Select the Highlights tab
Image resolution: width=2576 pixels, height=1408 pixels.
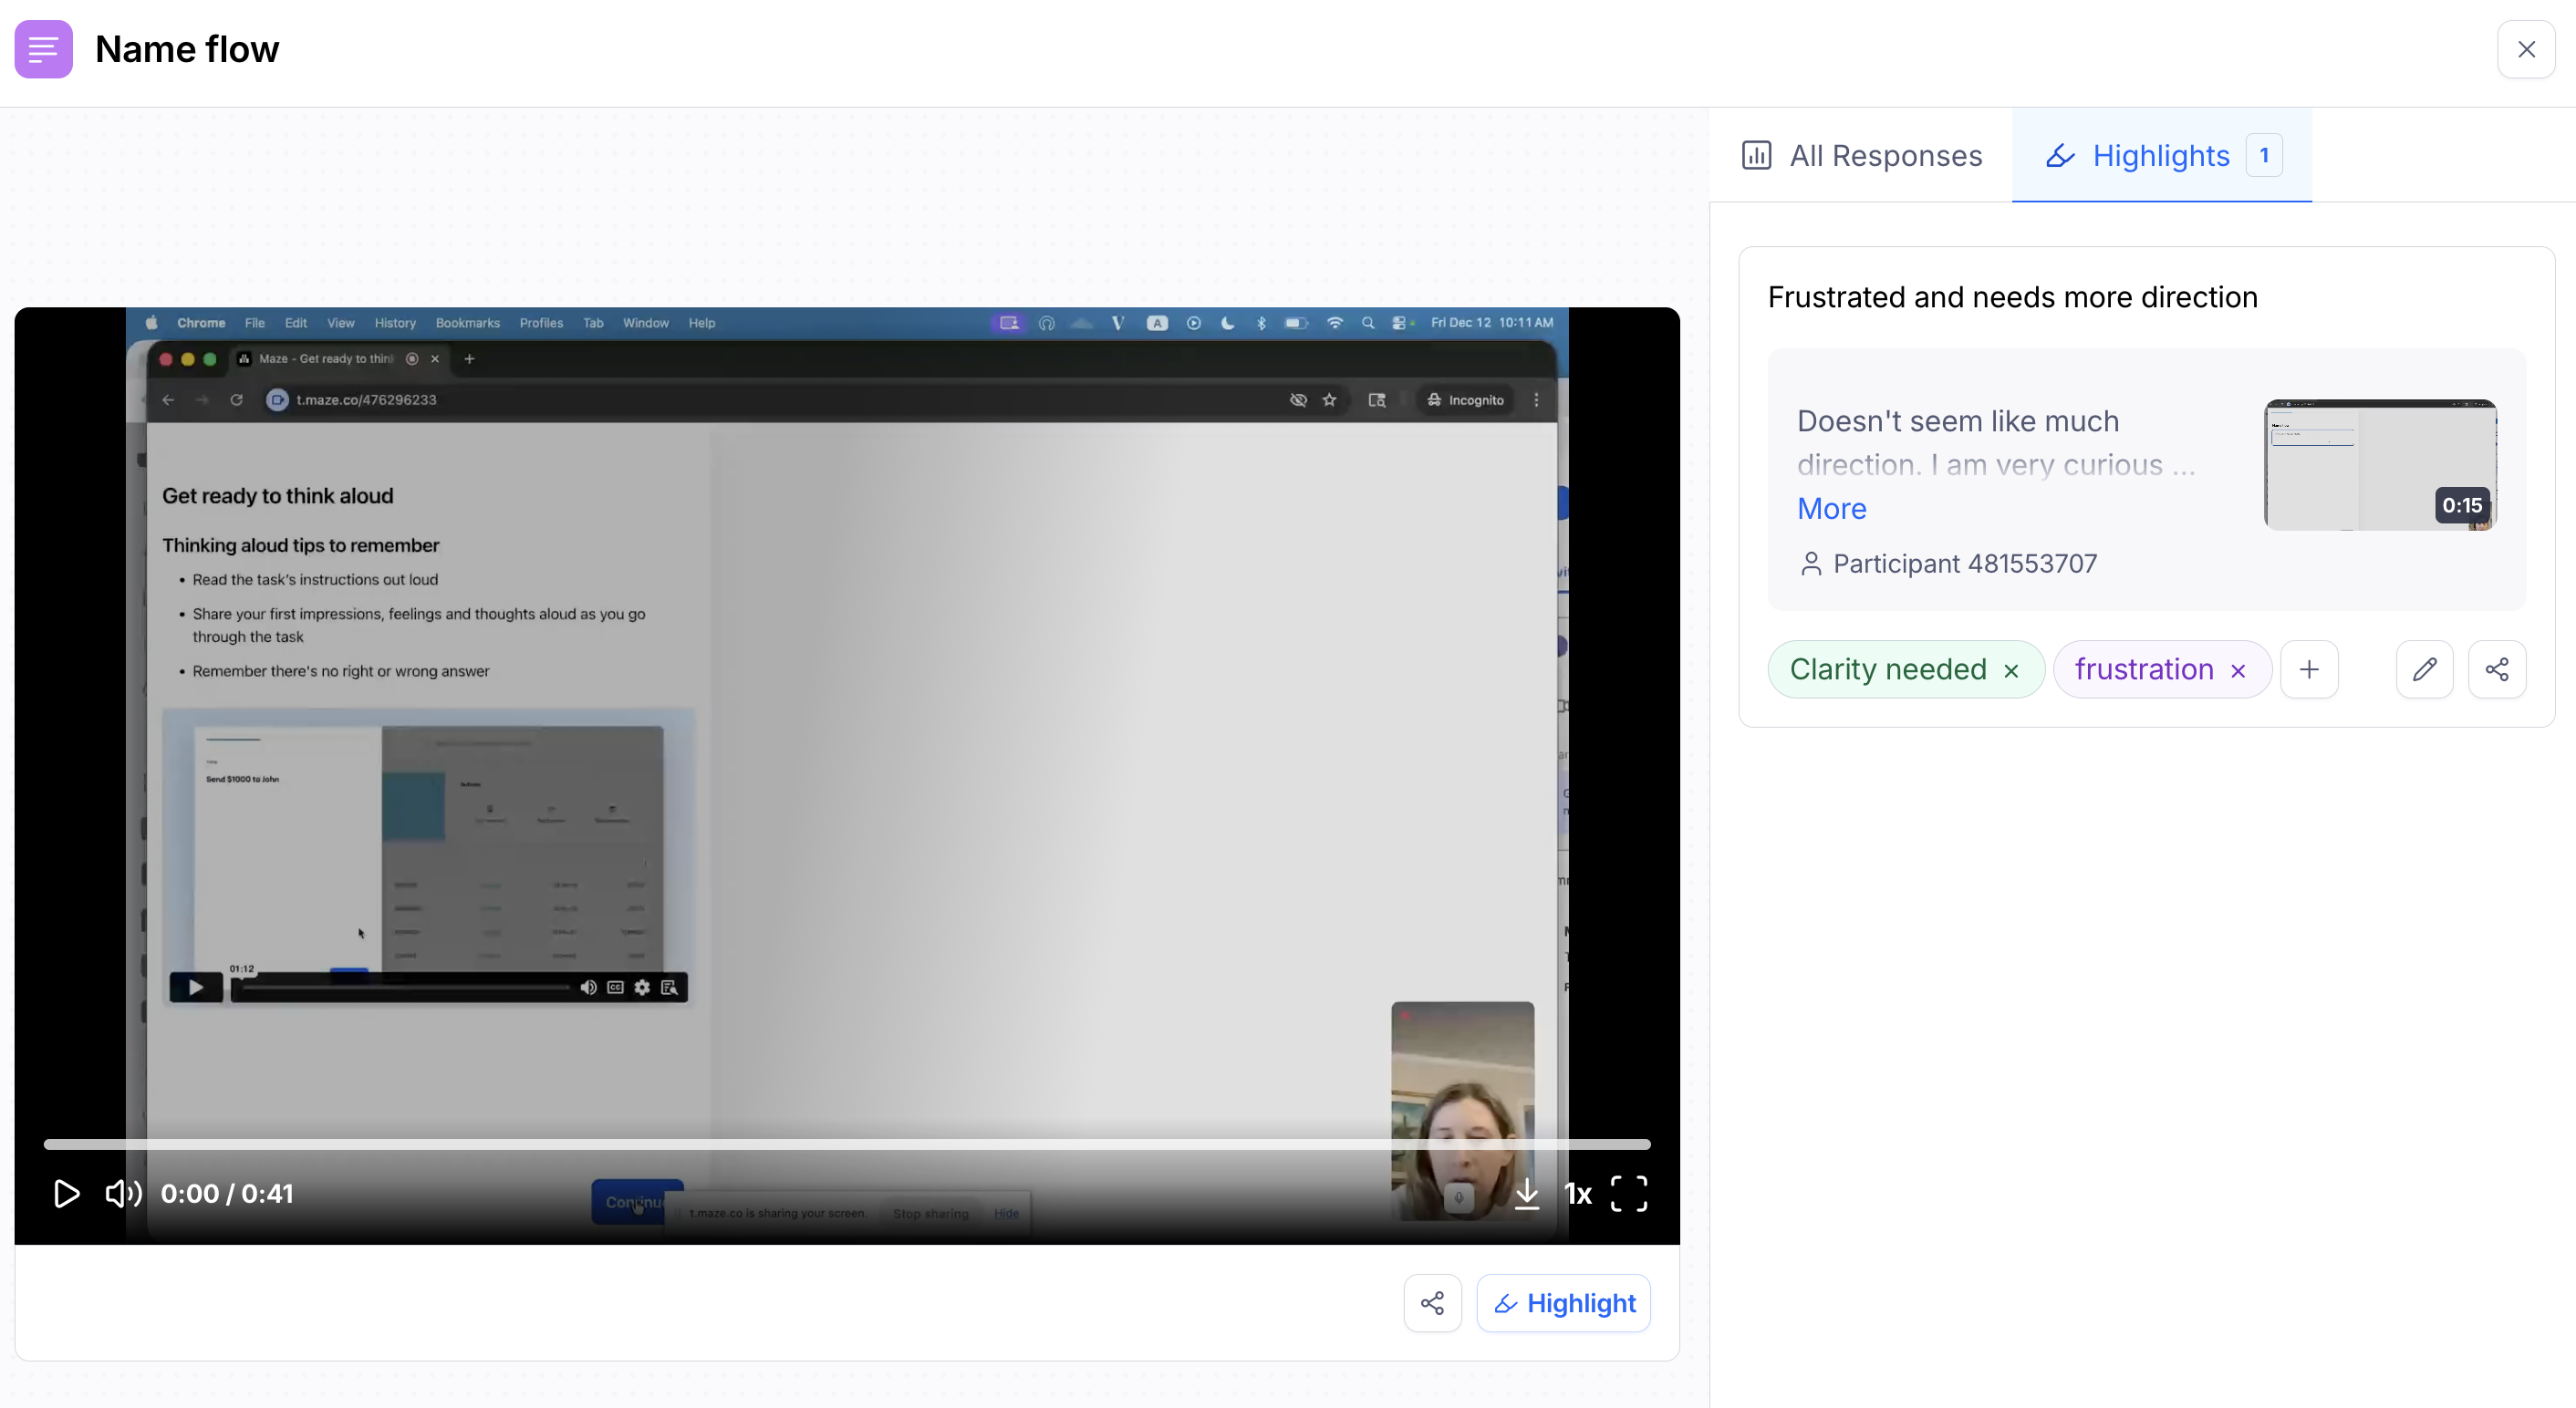pos(2161,156)
